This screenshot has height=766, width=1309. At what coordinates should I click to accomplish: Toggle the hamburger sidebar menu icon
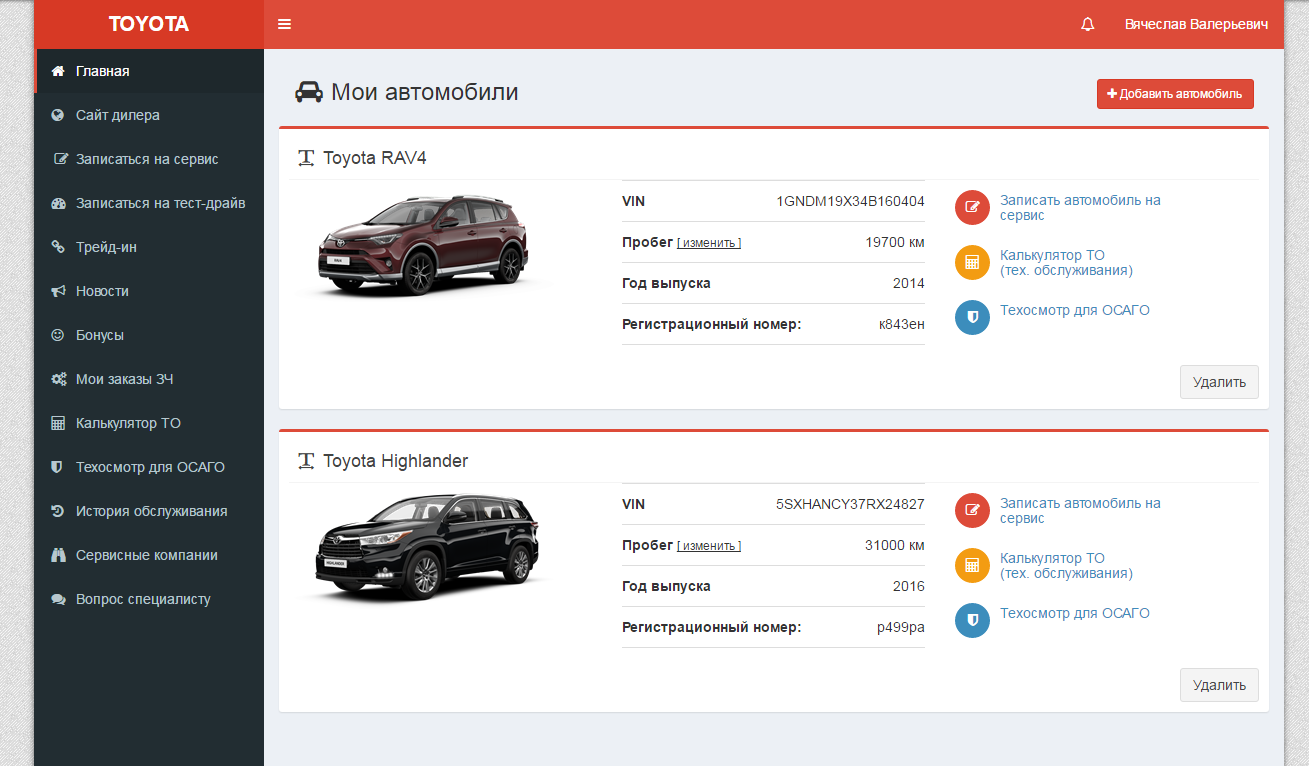tap(284, 24)
